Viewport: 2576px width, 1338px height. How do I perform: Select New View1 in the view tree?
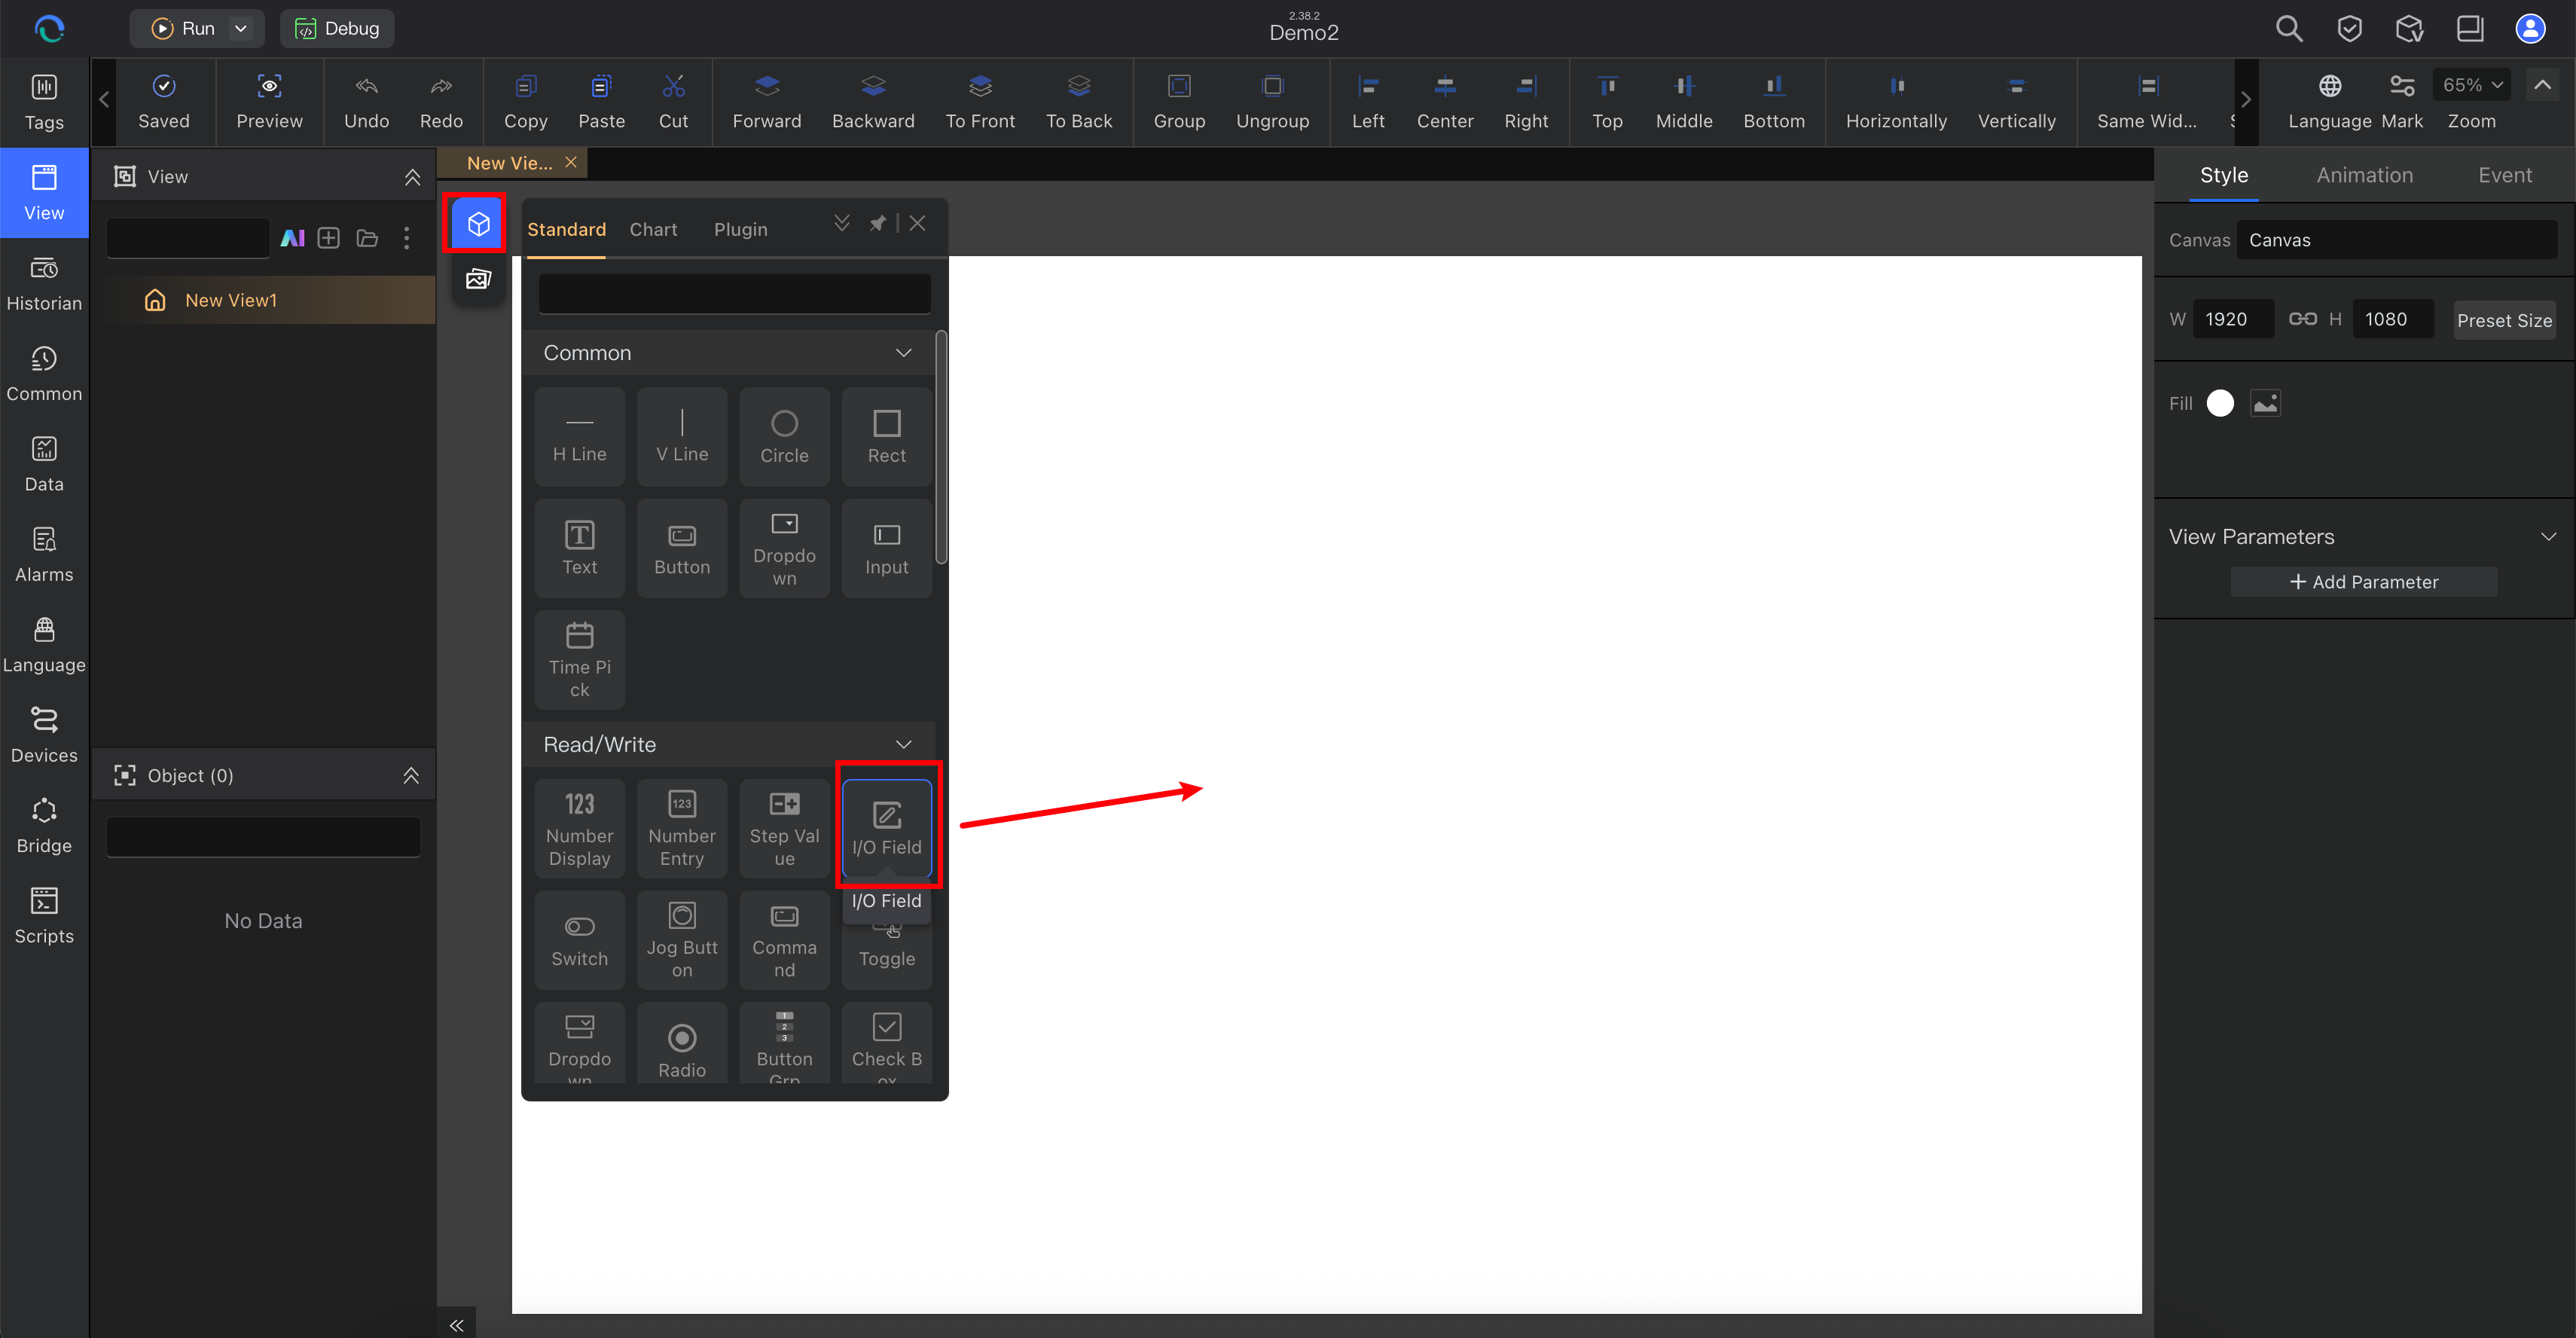[263, 300]
